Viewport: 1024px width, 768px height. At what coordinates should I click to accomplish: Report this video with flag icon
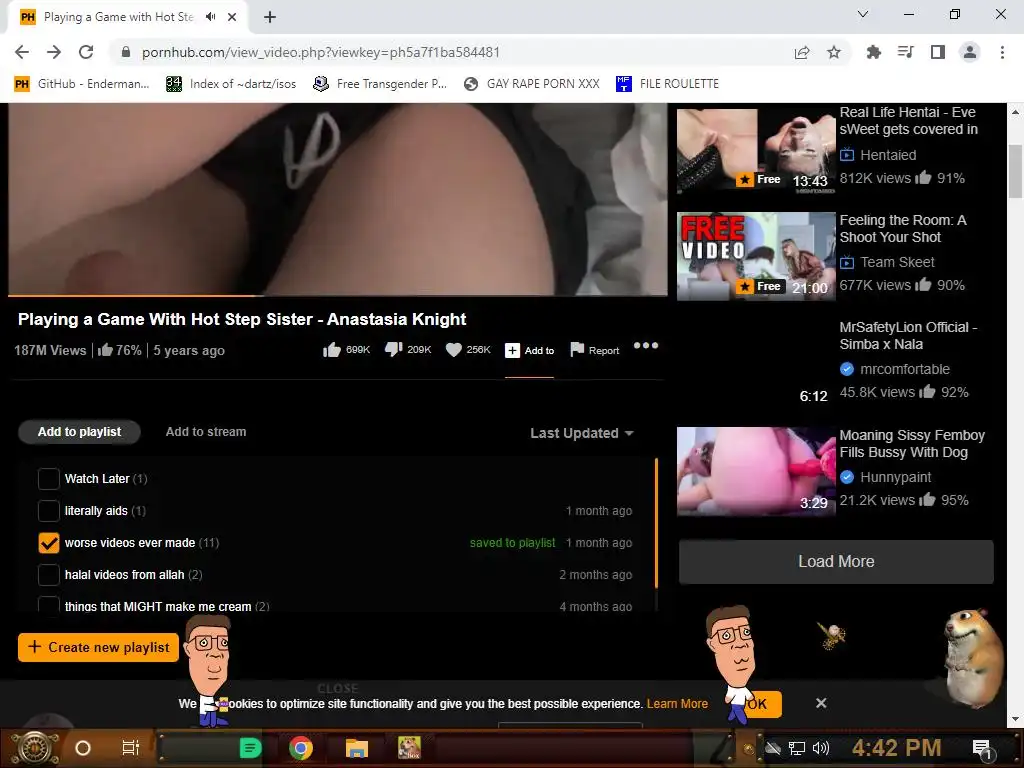point(594,350)
